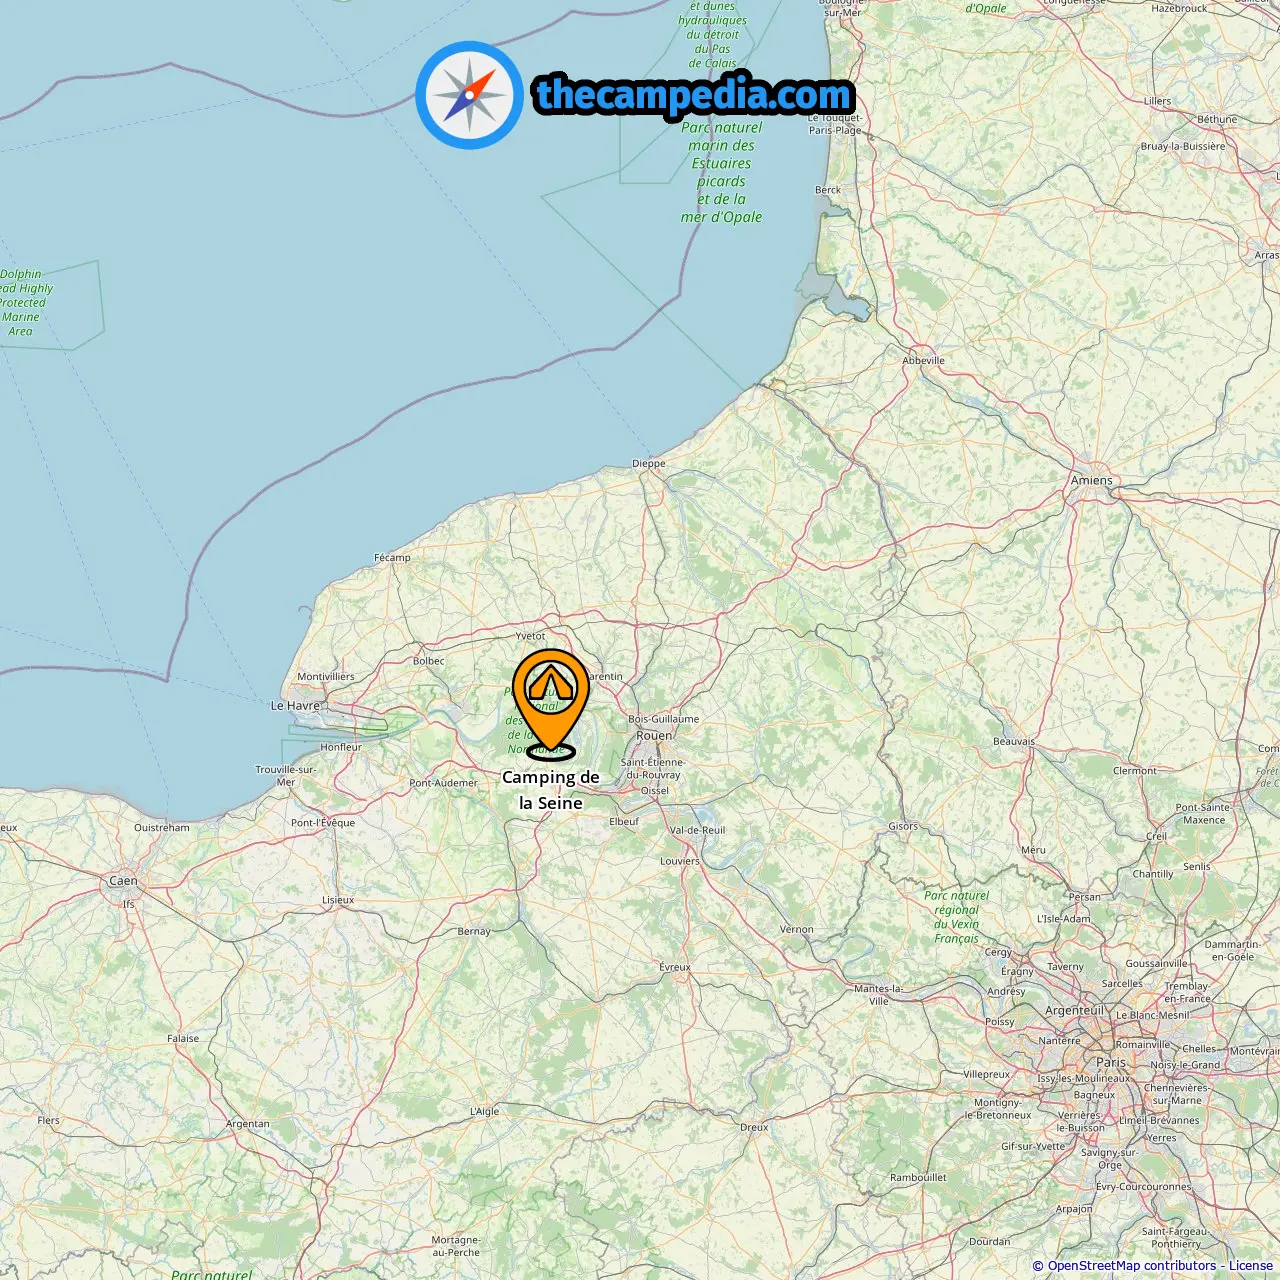Viewport: 1280px width, 1280px height.
Task: Select the Parc naturel régional du Vexin label
Action: (956, 917)
